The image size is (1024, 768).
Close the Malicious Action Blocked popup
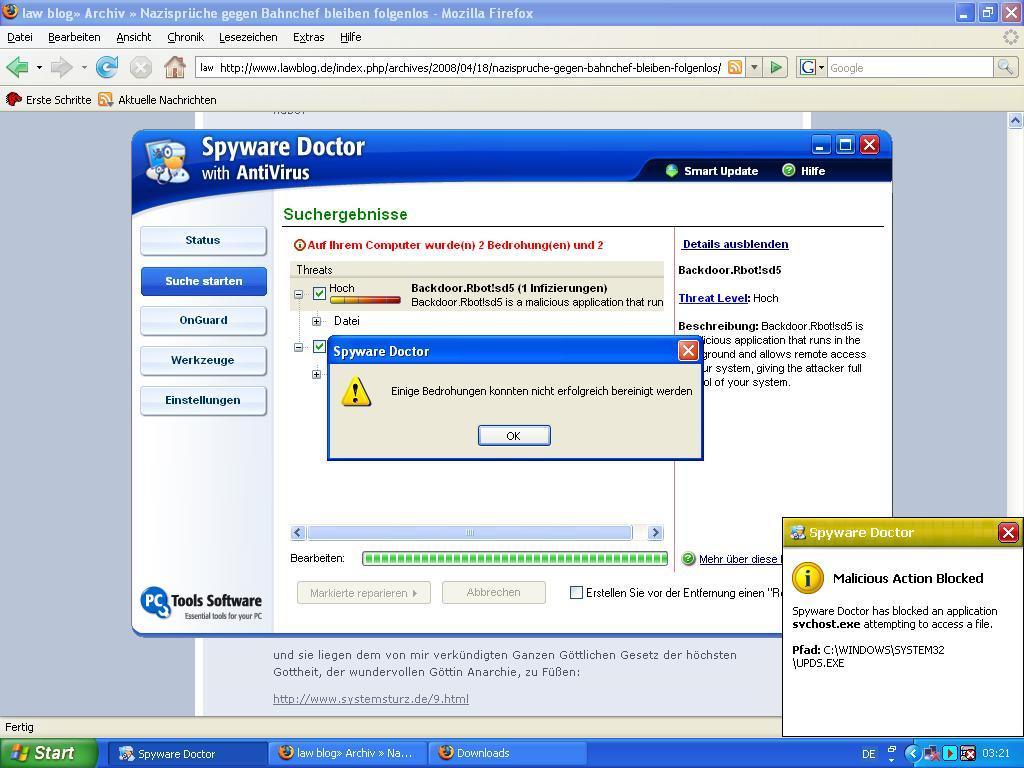coord(1008,532)
